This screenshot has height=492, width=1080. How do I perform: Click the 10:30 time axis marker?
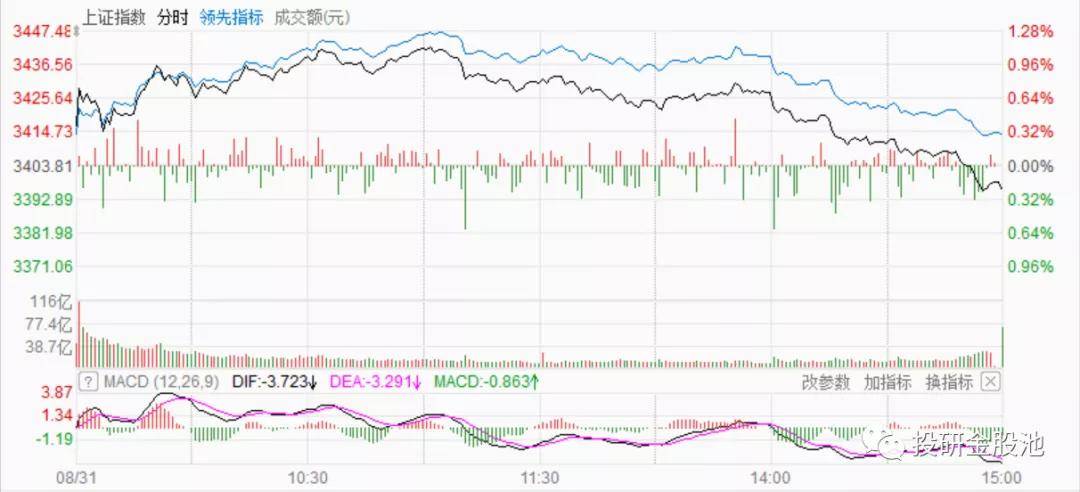(308, 478)
